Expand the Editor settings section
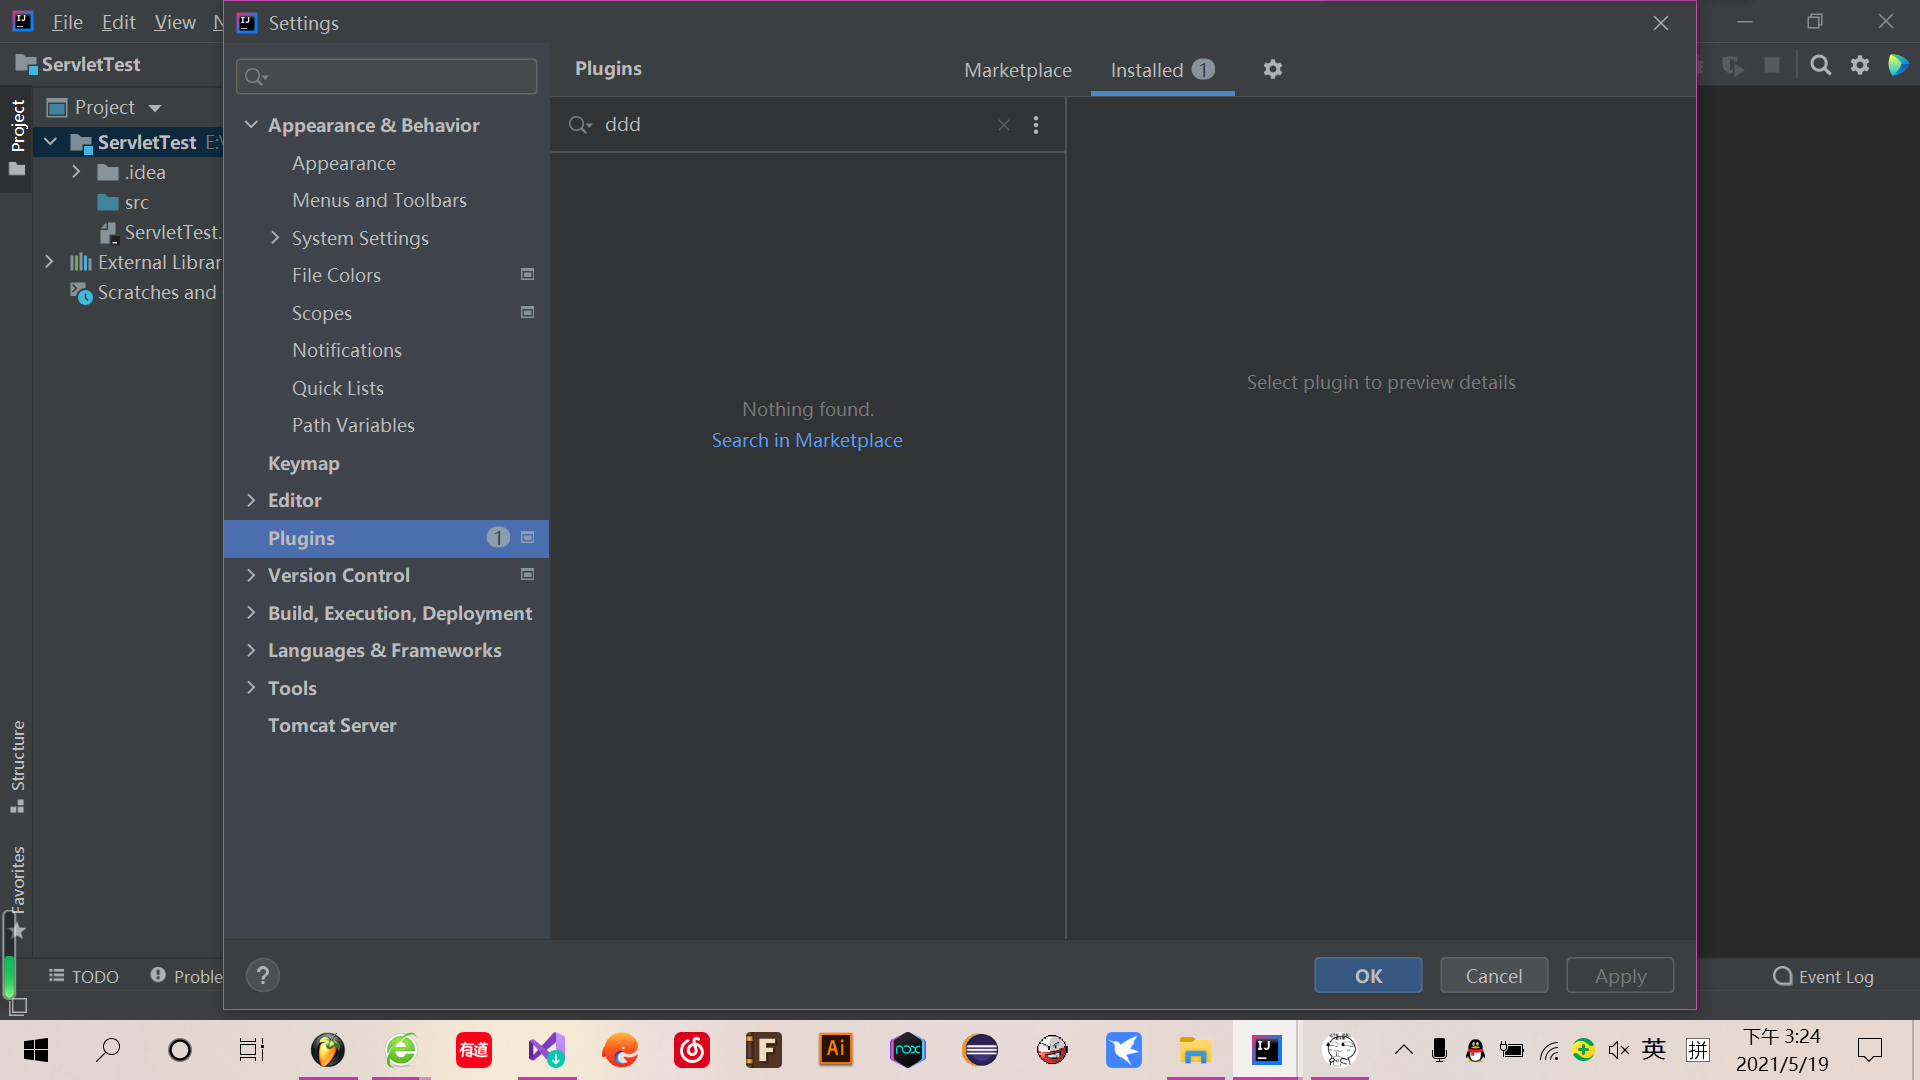 click(x=251, y=500)
